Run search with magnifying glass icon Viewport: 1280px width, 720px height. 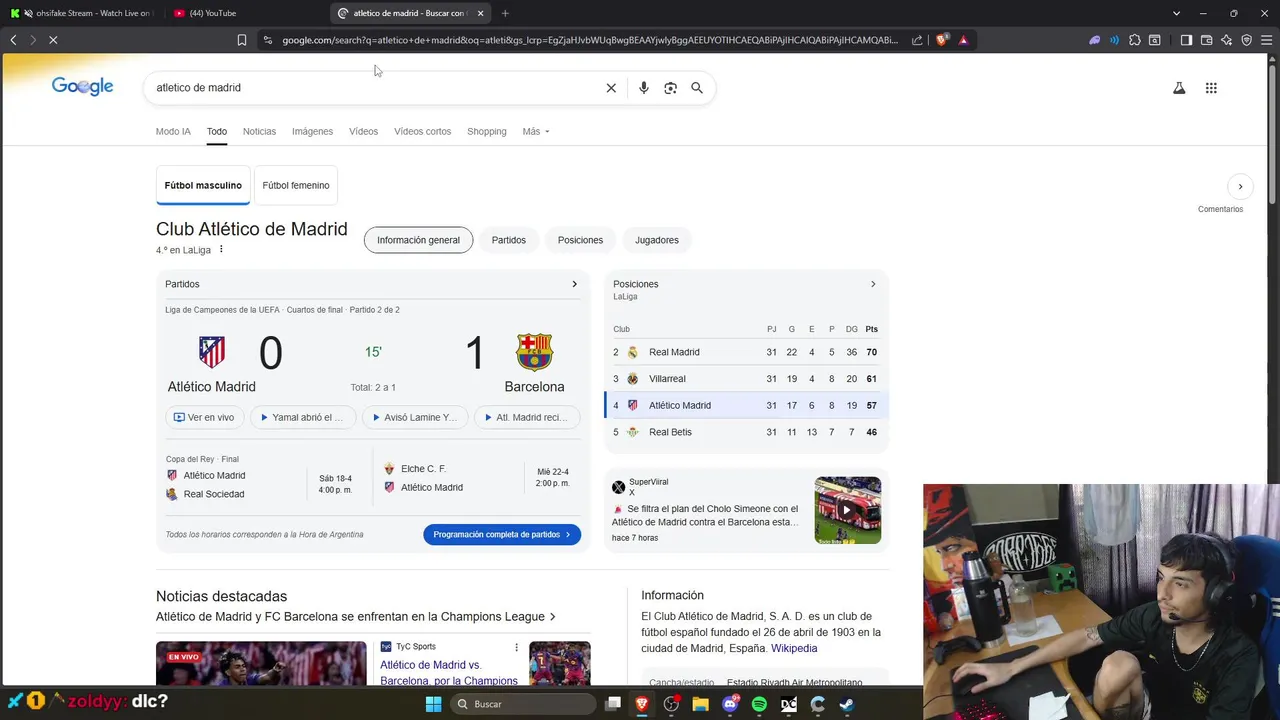[697, 88]
